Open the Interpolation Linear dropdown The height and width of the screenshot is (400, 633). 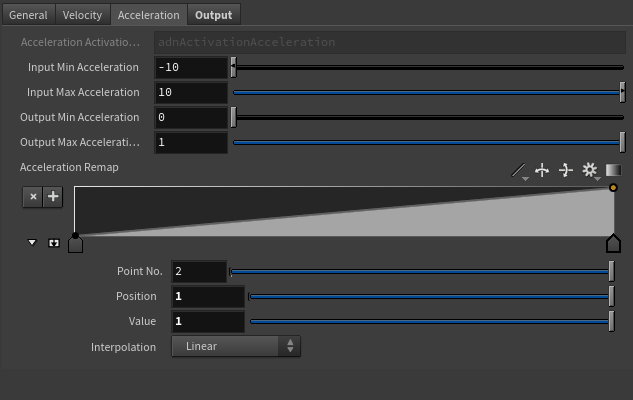point(236,346)
